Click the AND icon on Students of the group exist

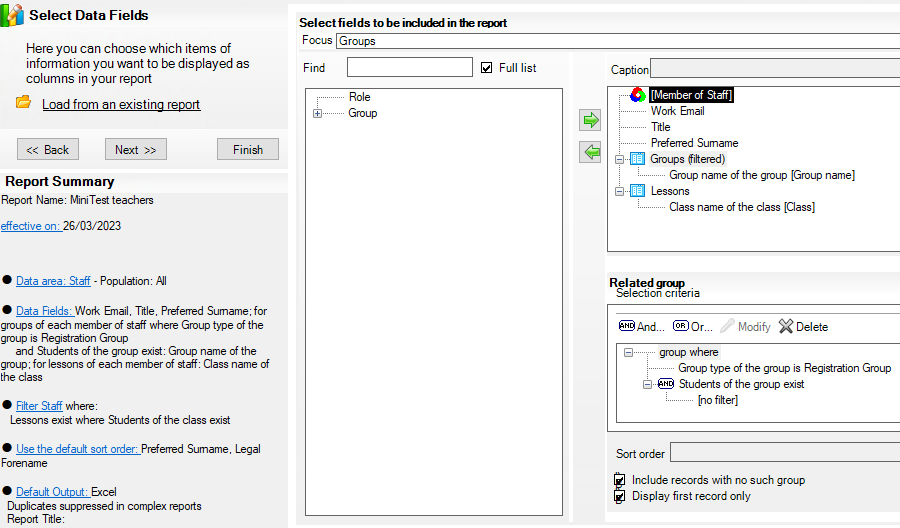coord(666,383)
